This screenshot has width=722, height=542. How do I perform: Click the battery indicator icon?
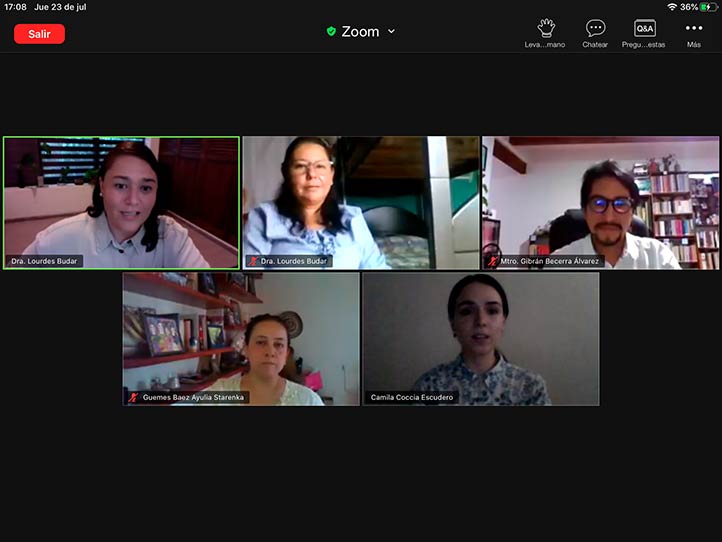(708, 7)
